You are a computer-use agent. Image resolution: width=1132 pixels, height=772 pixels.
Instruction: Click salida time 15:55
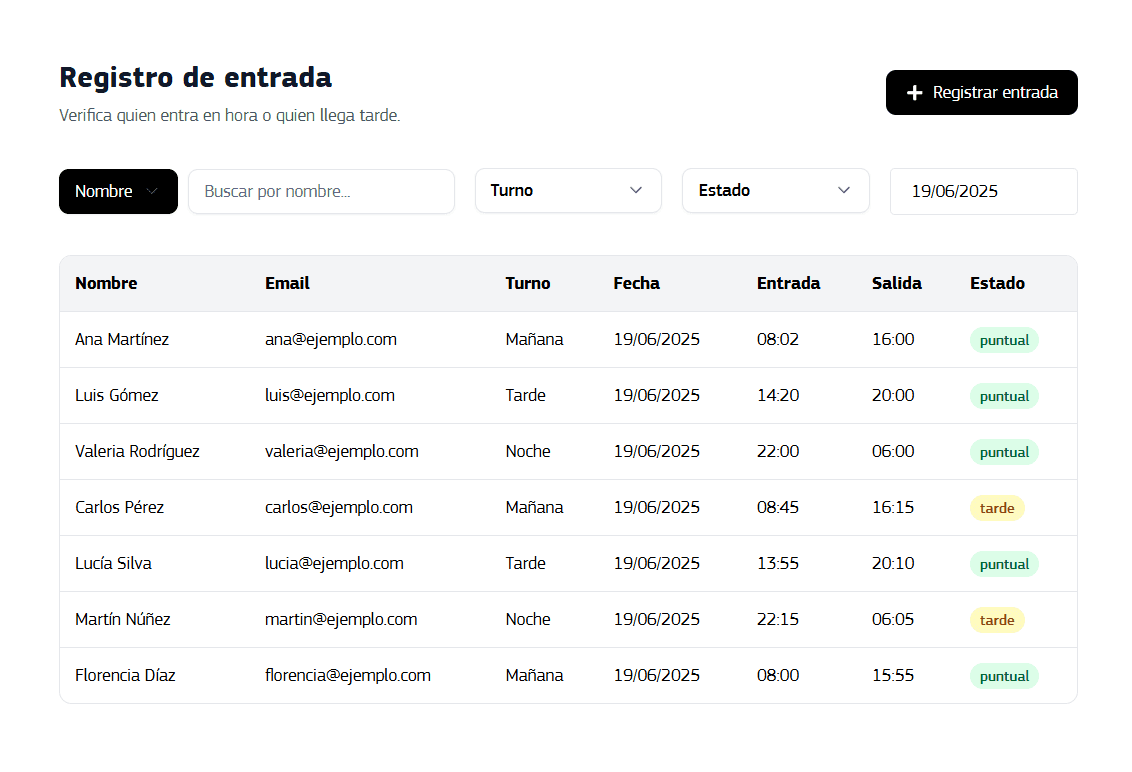pos(893,675)
